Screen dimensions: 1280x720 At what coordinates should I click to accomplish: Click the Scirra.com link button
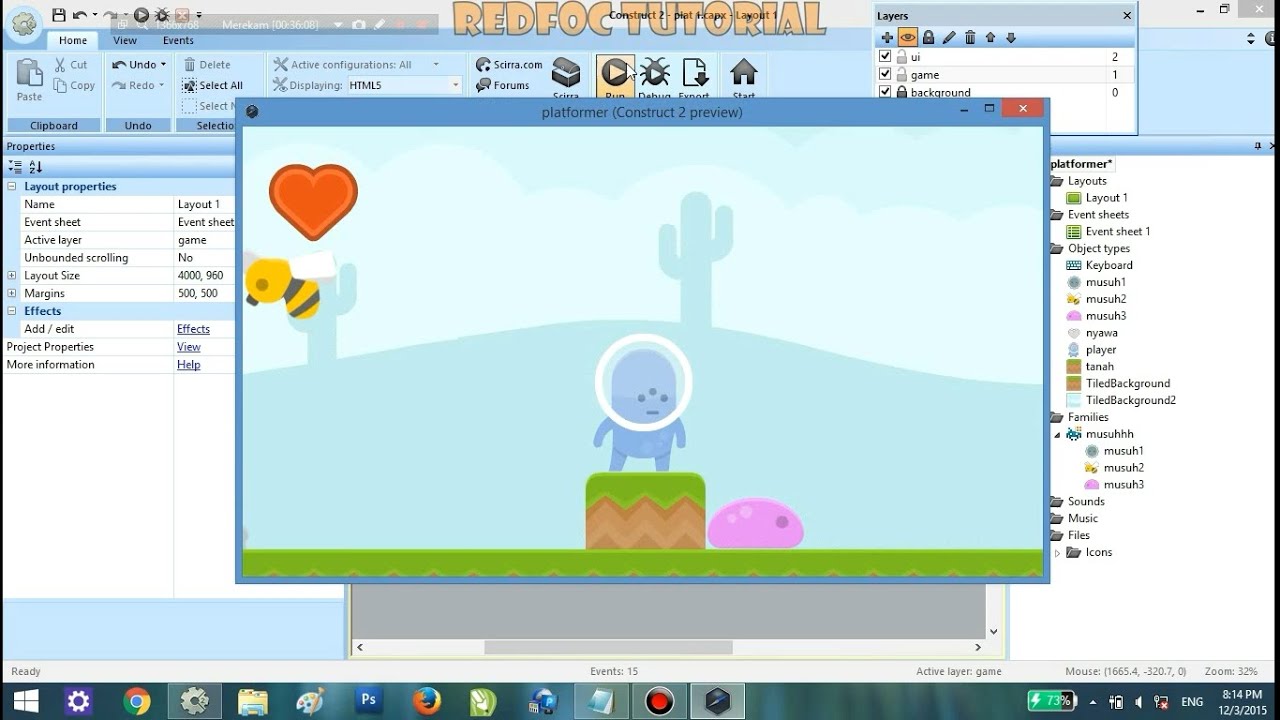click(x=509, y=64)
